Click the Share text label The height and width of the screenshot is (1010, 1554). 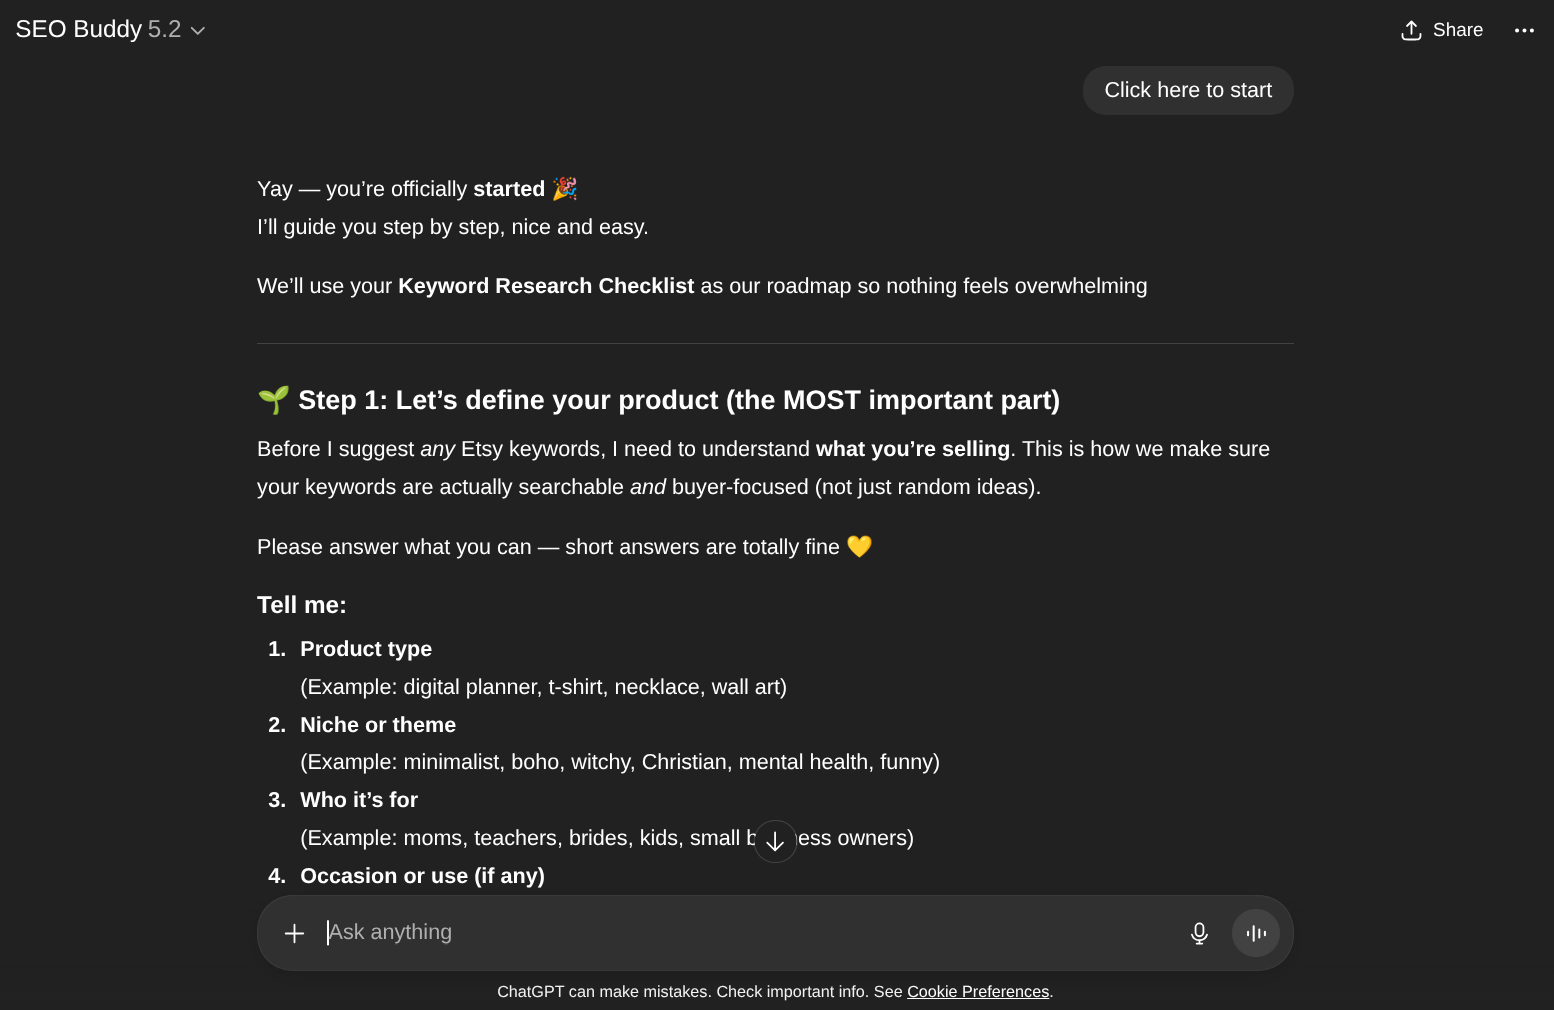click(x=1457, y=30)
